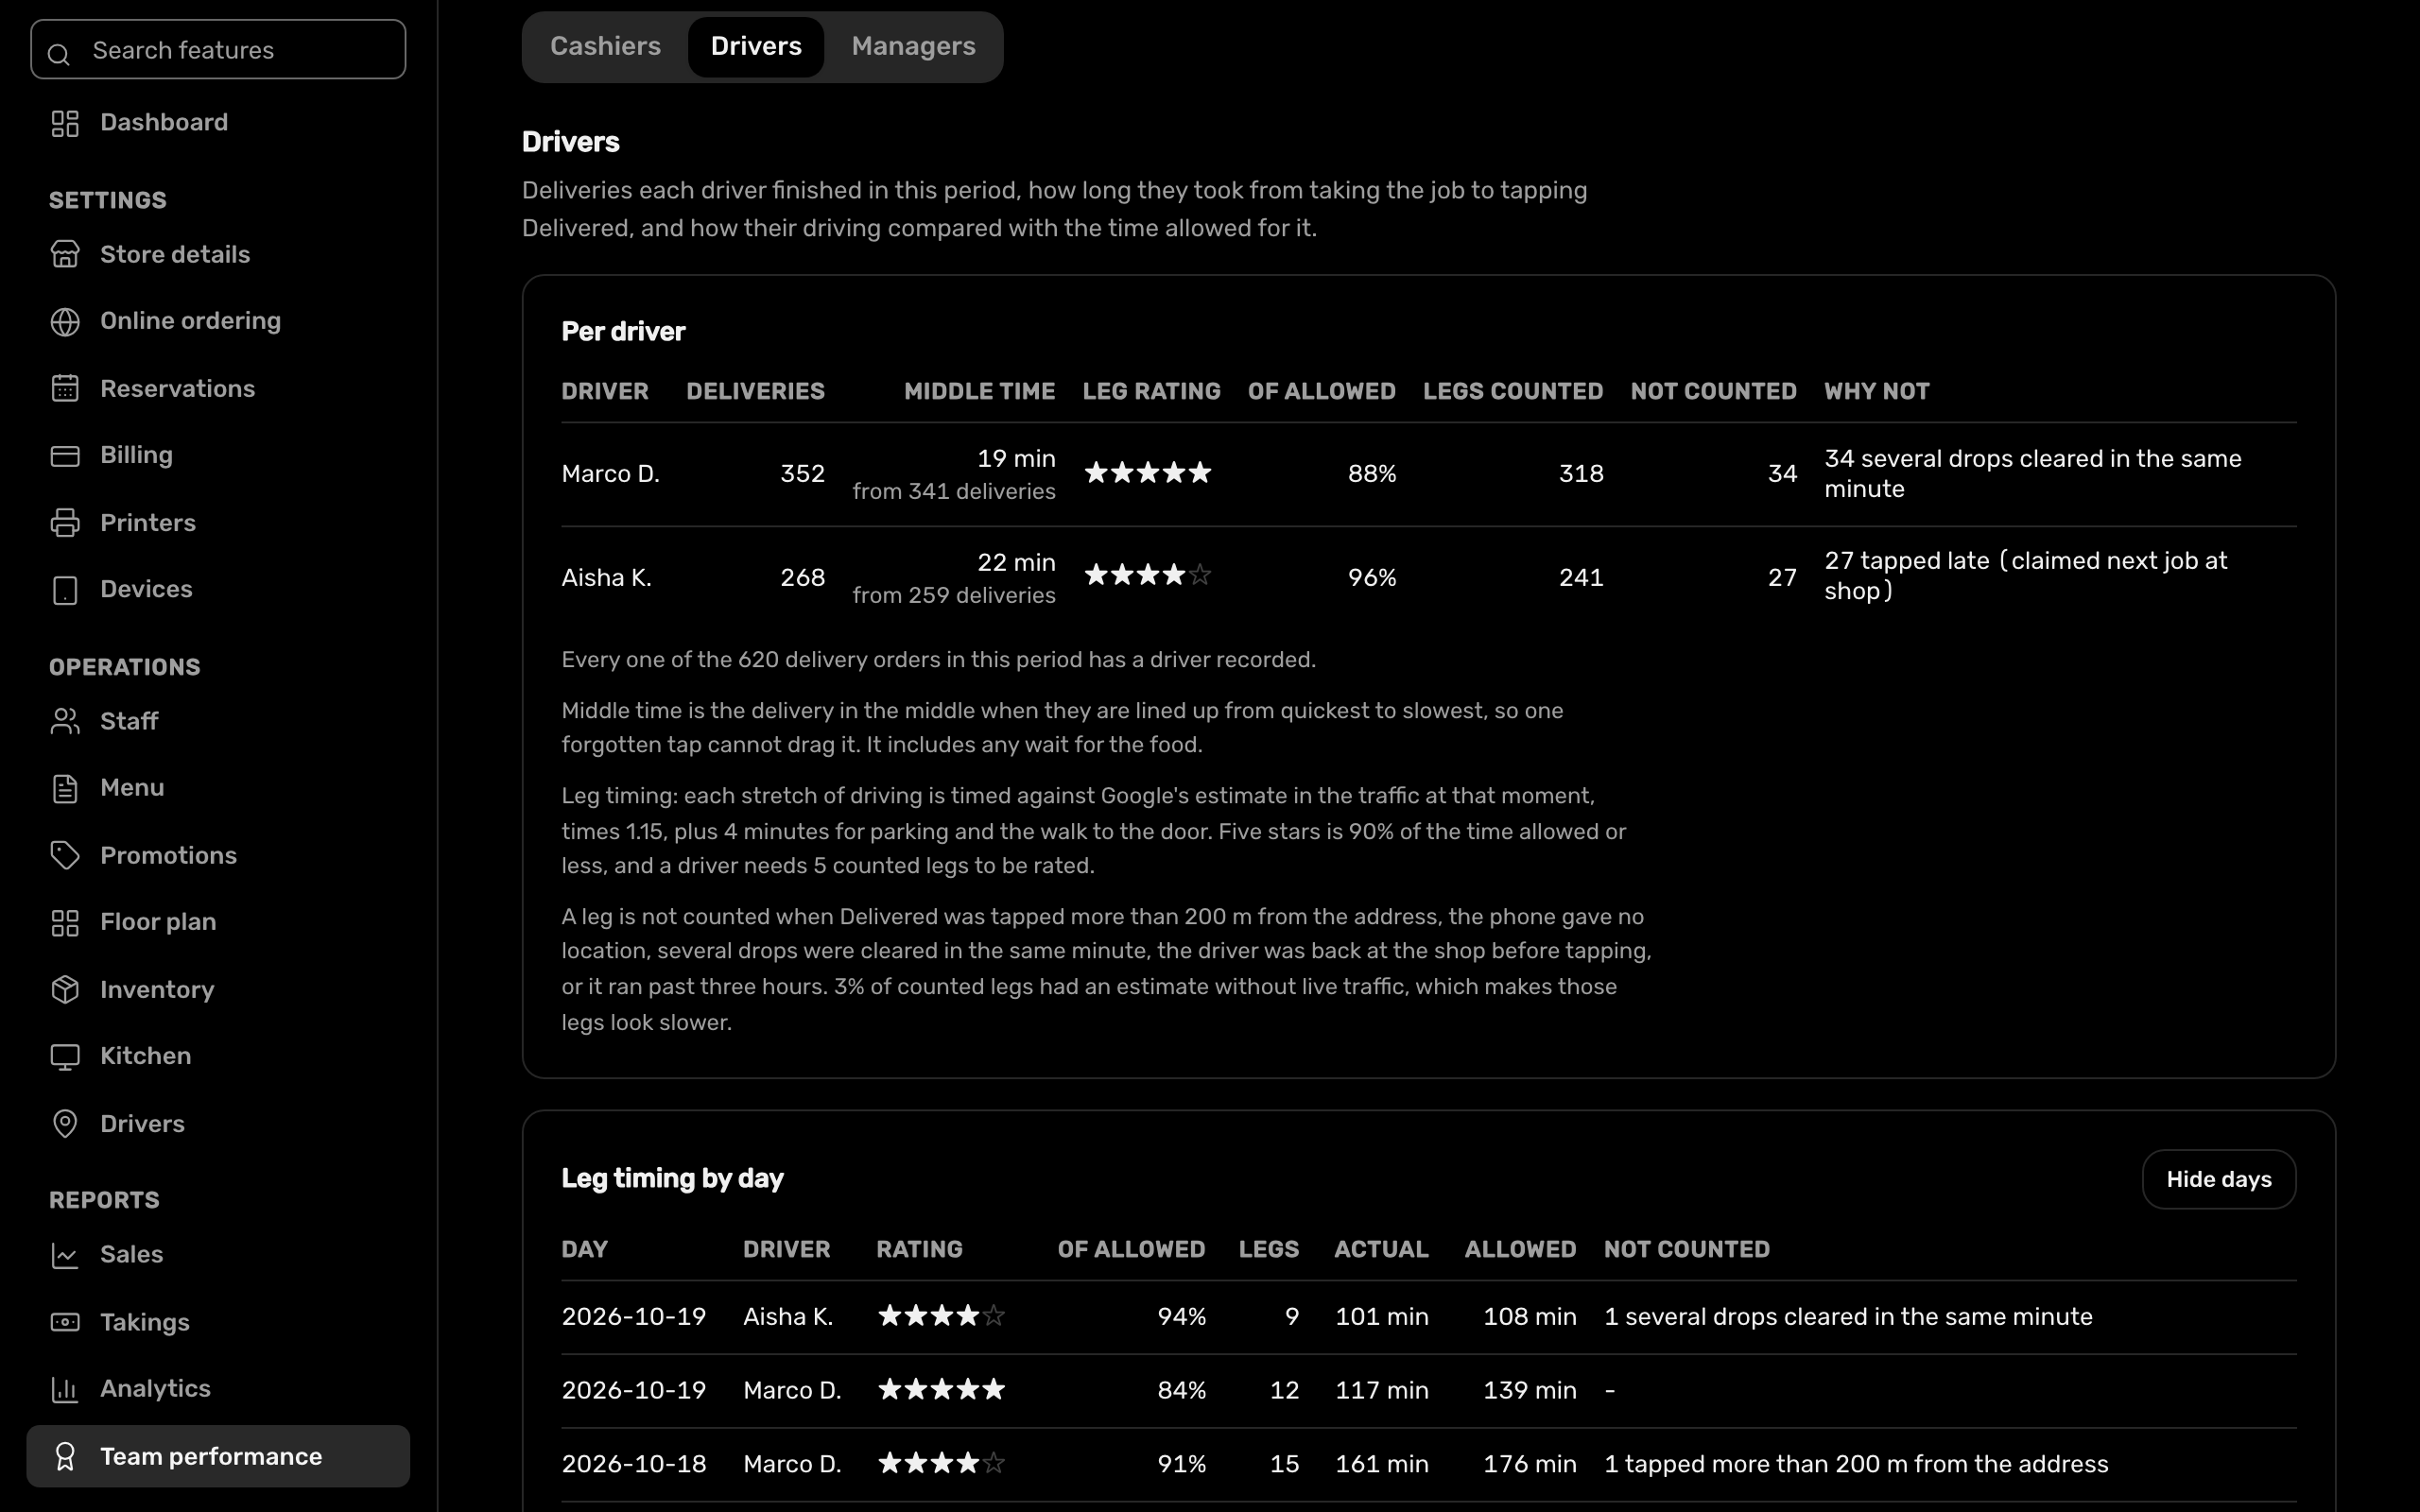
Task: Go to Online ordering label
Action: click(x=190, y=321)
